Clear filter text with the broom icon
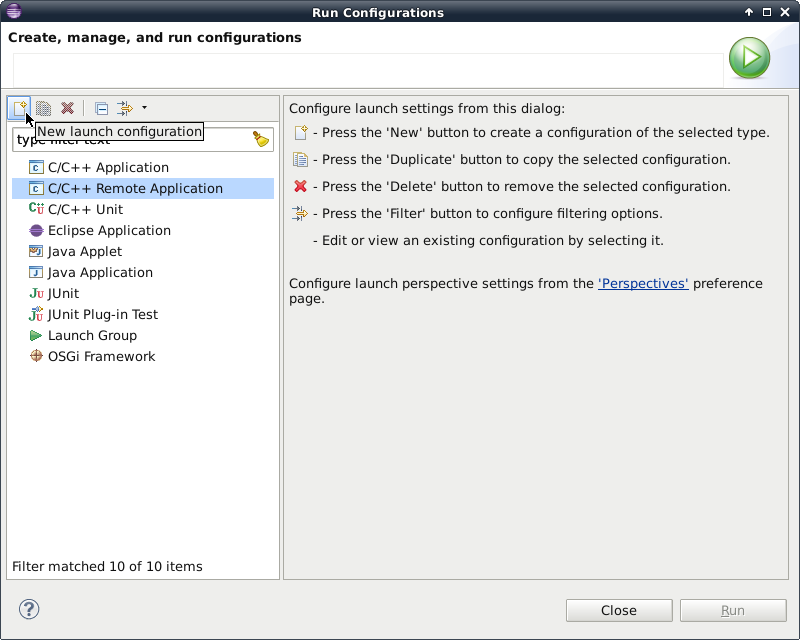 click(x=261, y=139)
